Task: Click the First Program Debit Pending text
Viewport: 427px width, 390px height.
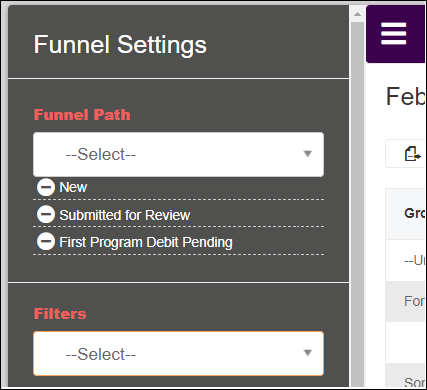Action: (x=146, y=242)
